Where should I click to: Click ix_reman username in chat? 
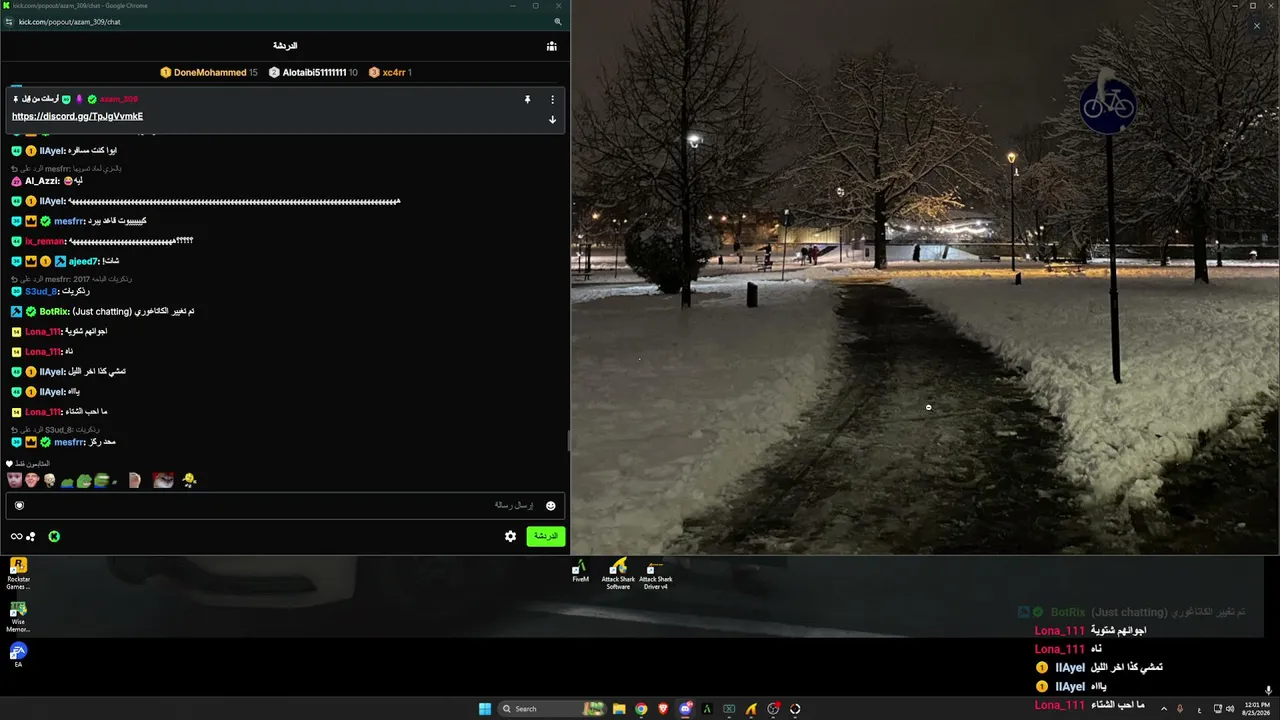tap(45, 241)
